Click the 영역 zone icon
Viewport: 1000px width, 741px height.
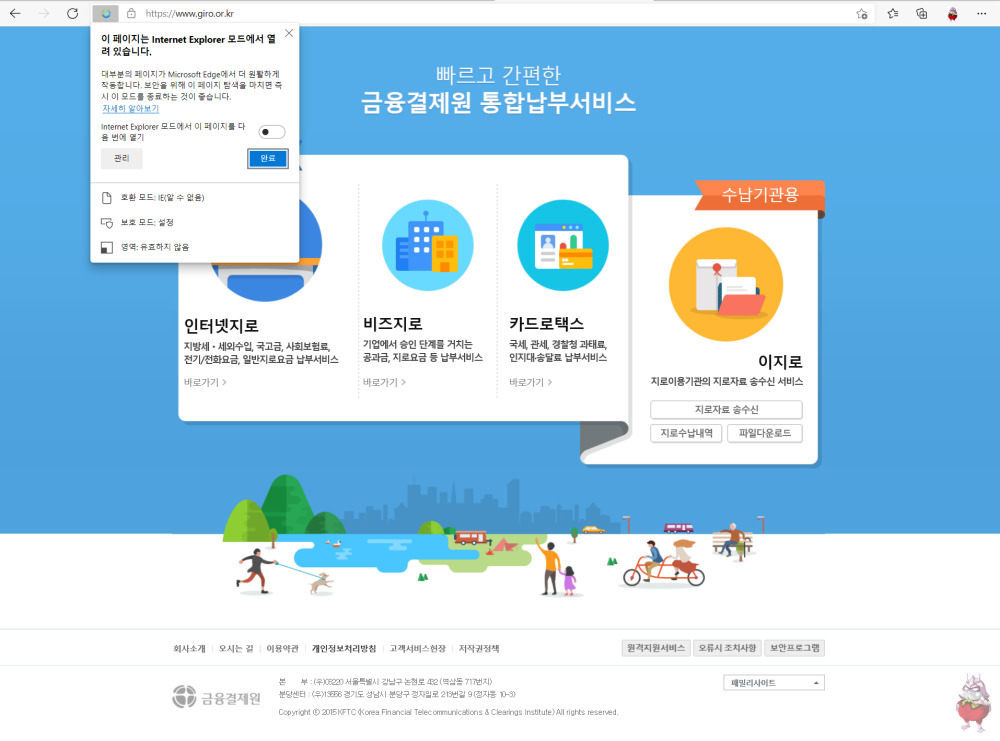(x=107, y=247)
